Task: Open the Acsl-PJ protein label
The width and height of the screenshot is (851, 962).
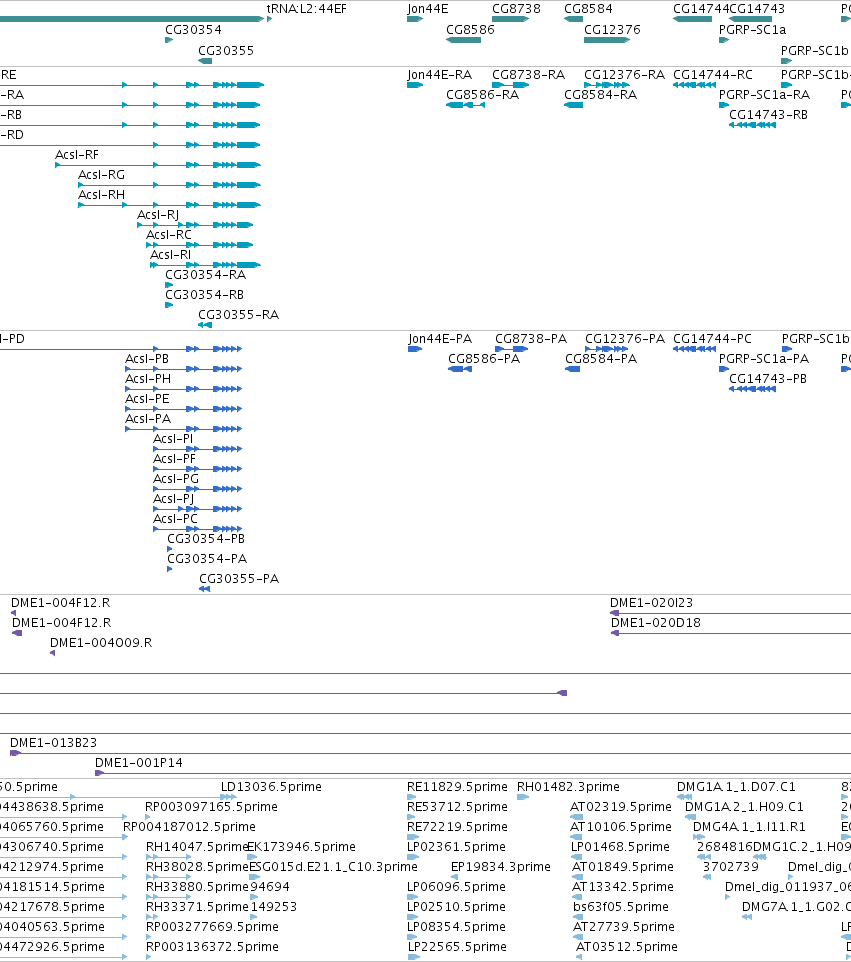Action: pyautogui.click(x=174, y=499)
